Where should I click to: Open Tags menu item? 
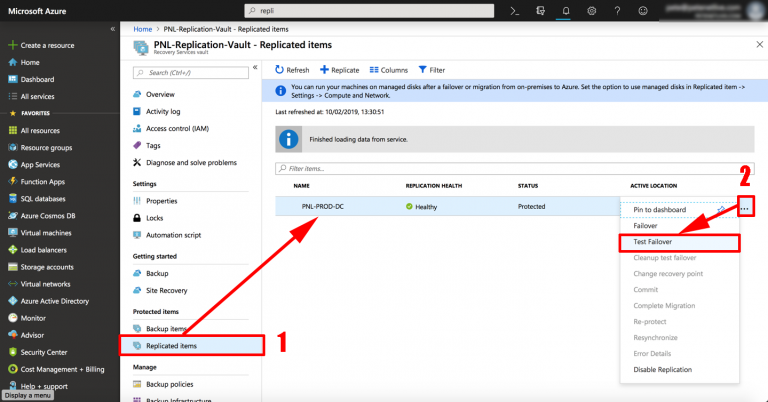point(147,145)
